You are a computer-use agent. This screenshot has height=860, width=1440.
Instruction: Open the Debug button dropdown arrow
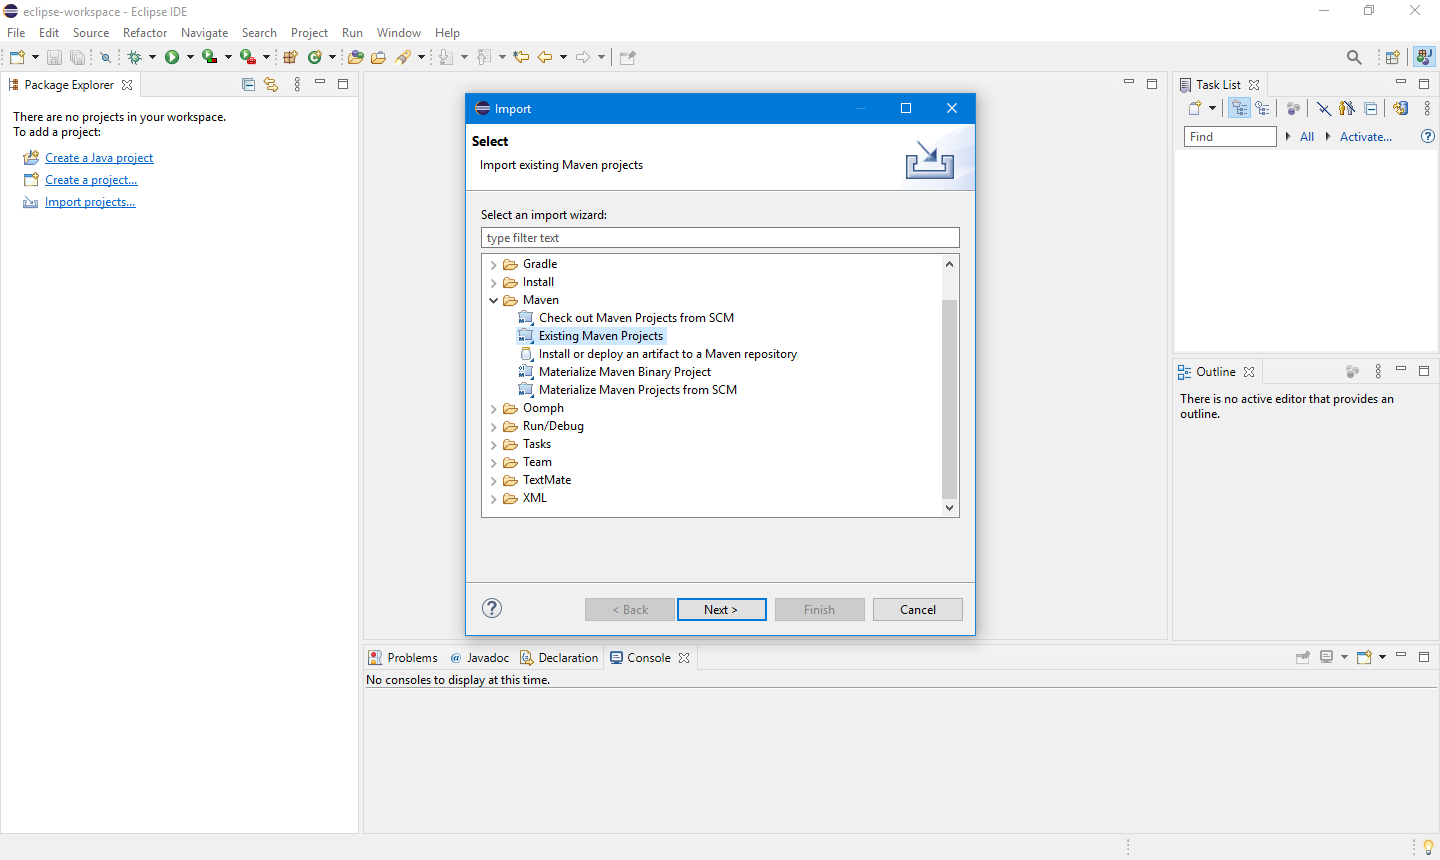click(x=152, y=57)
